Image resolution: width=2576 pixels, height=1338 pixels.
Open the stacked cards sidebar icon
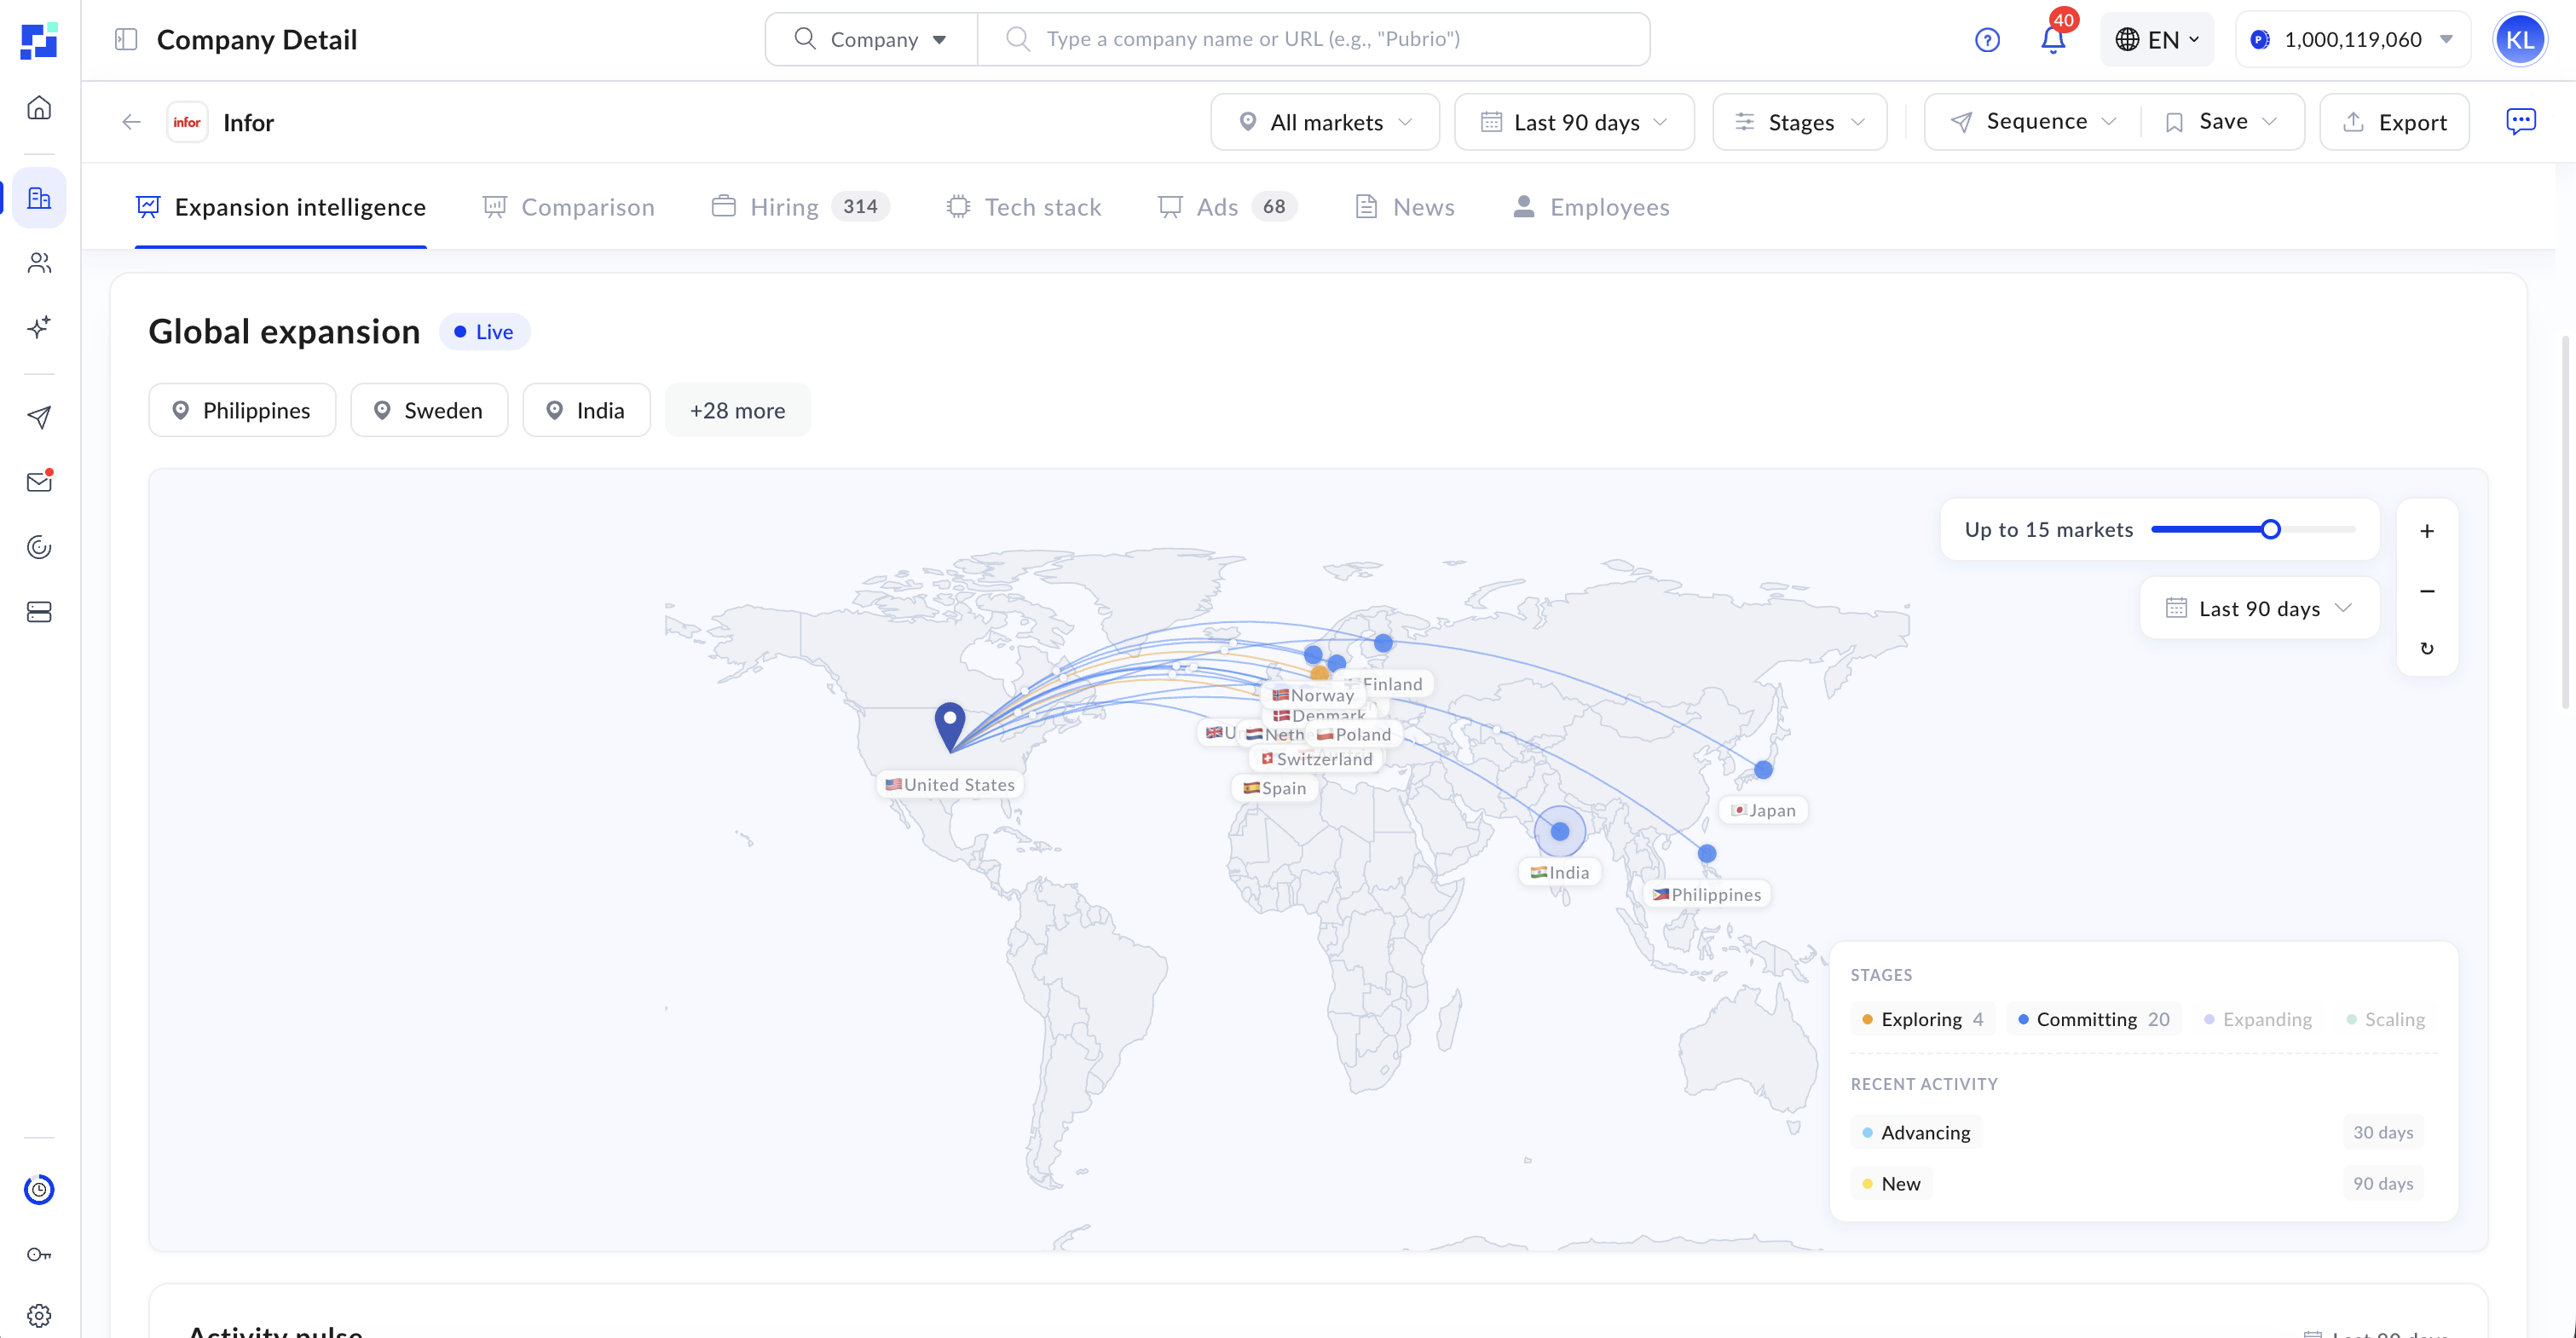[39, 612]
